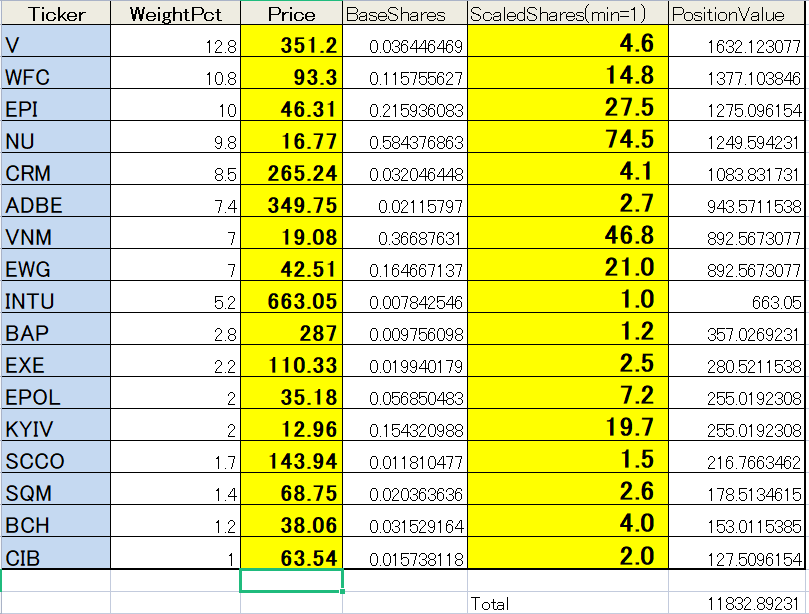Click the BaseShares header cell

tap(404, 14)
